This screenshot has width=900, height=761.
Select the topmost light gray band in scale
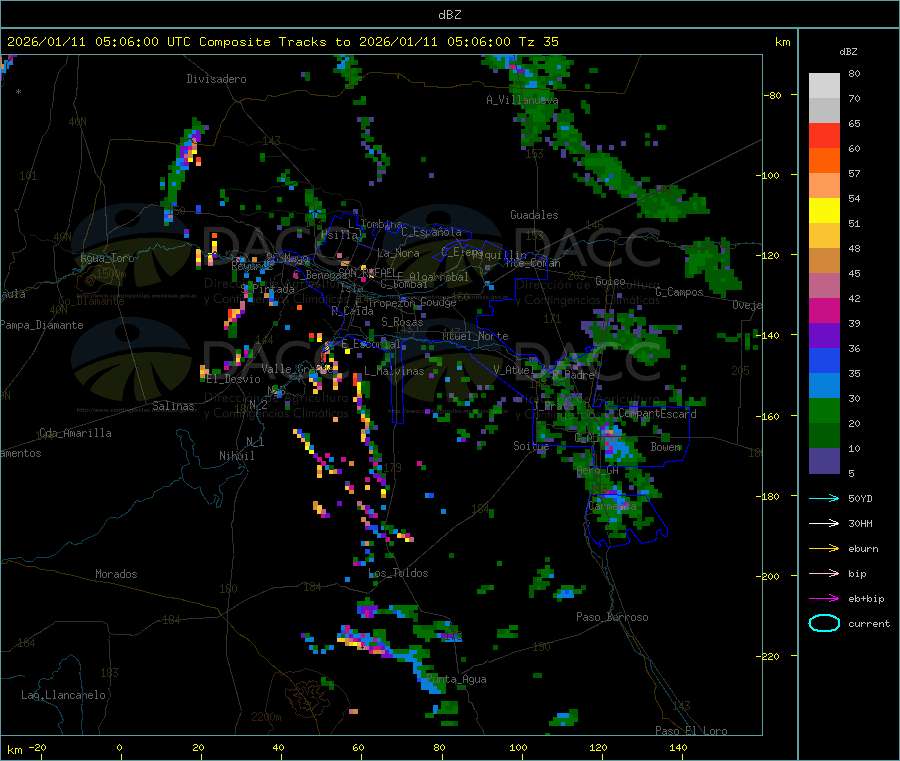[x=824, y=86]
